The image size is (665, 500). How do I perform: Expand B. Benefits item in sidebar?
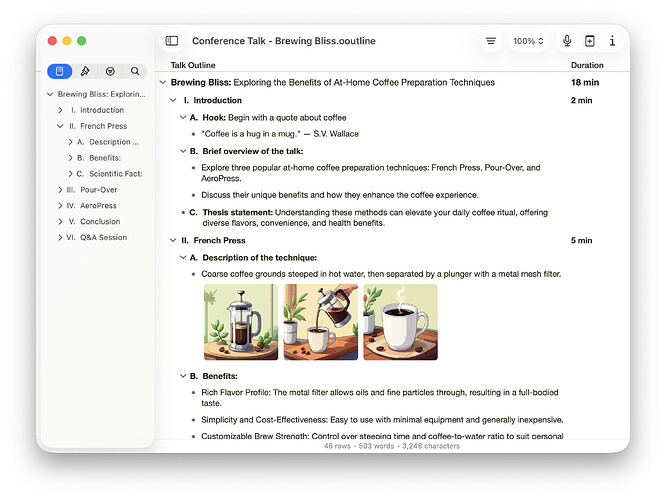click(x=70, y=158)
